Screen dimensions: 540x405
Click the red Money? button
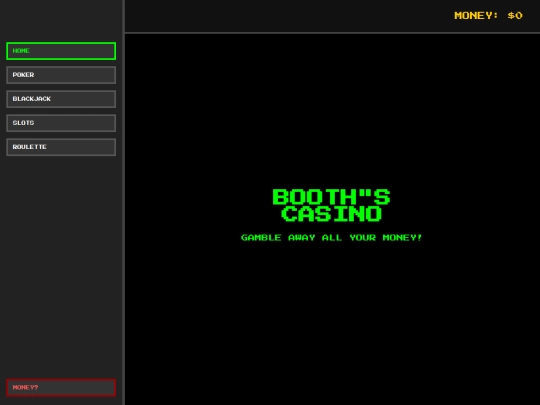pyautogui.click(x=61, y=387)
